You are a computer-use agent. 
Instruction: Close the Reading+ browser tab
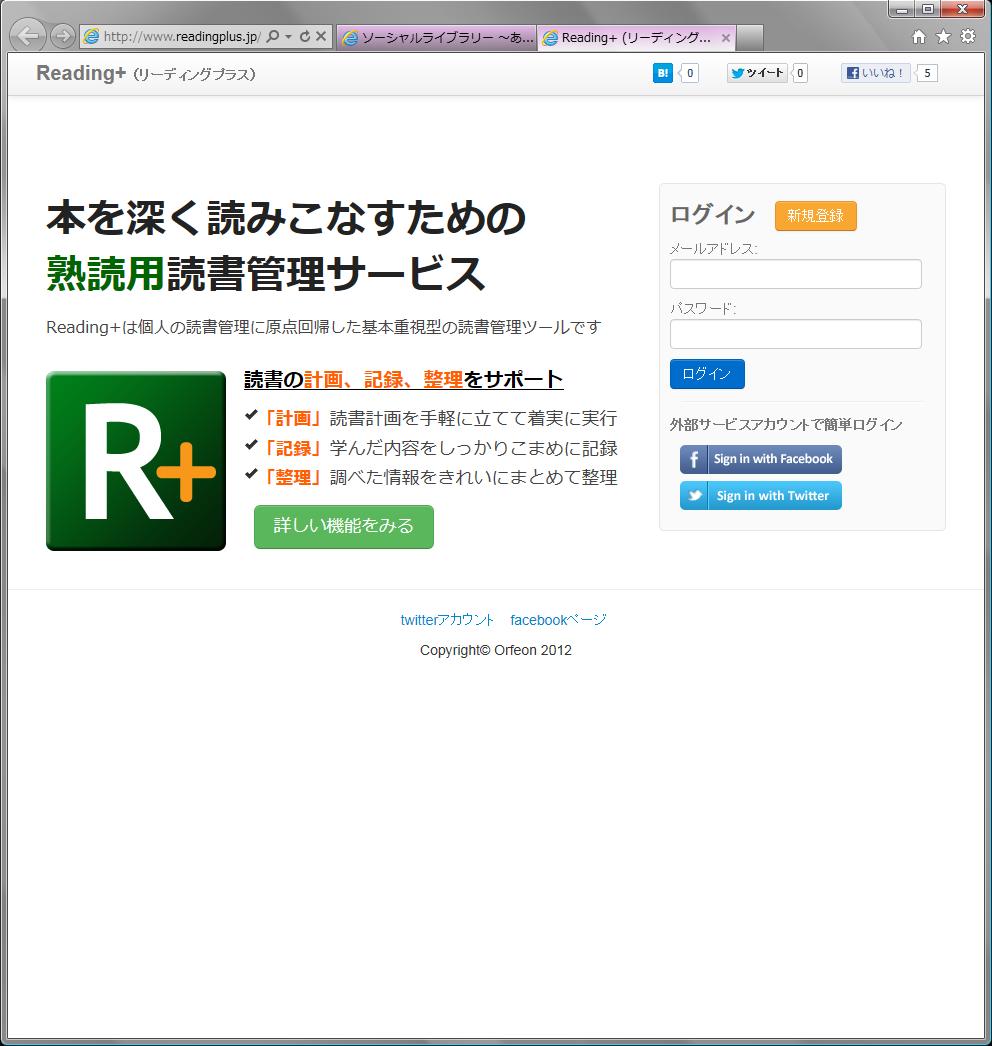[725, 38]
